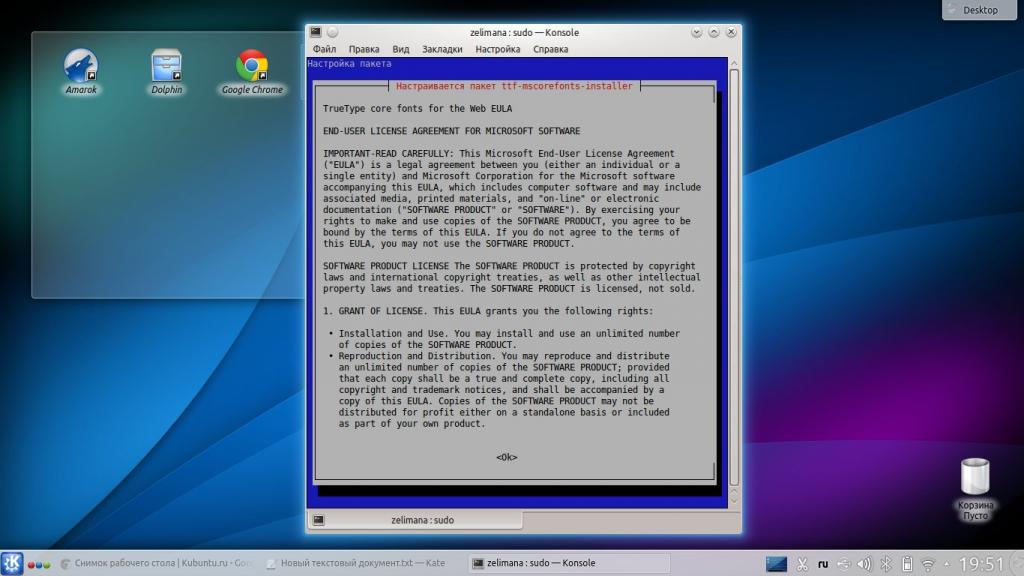Minimize the Konsole window
Image resolution: width=1024 pixels, height=576 pixels.
point(696,32)
